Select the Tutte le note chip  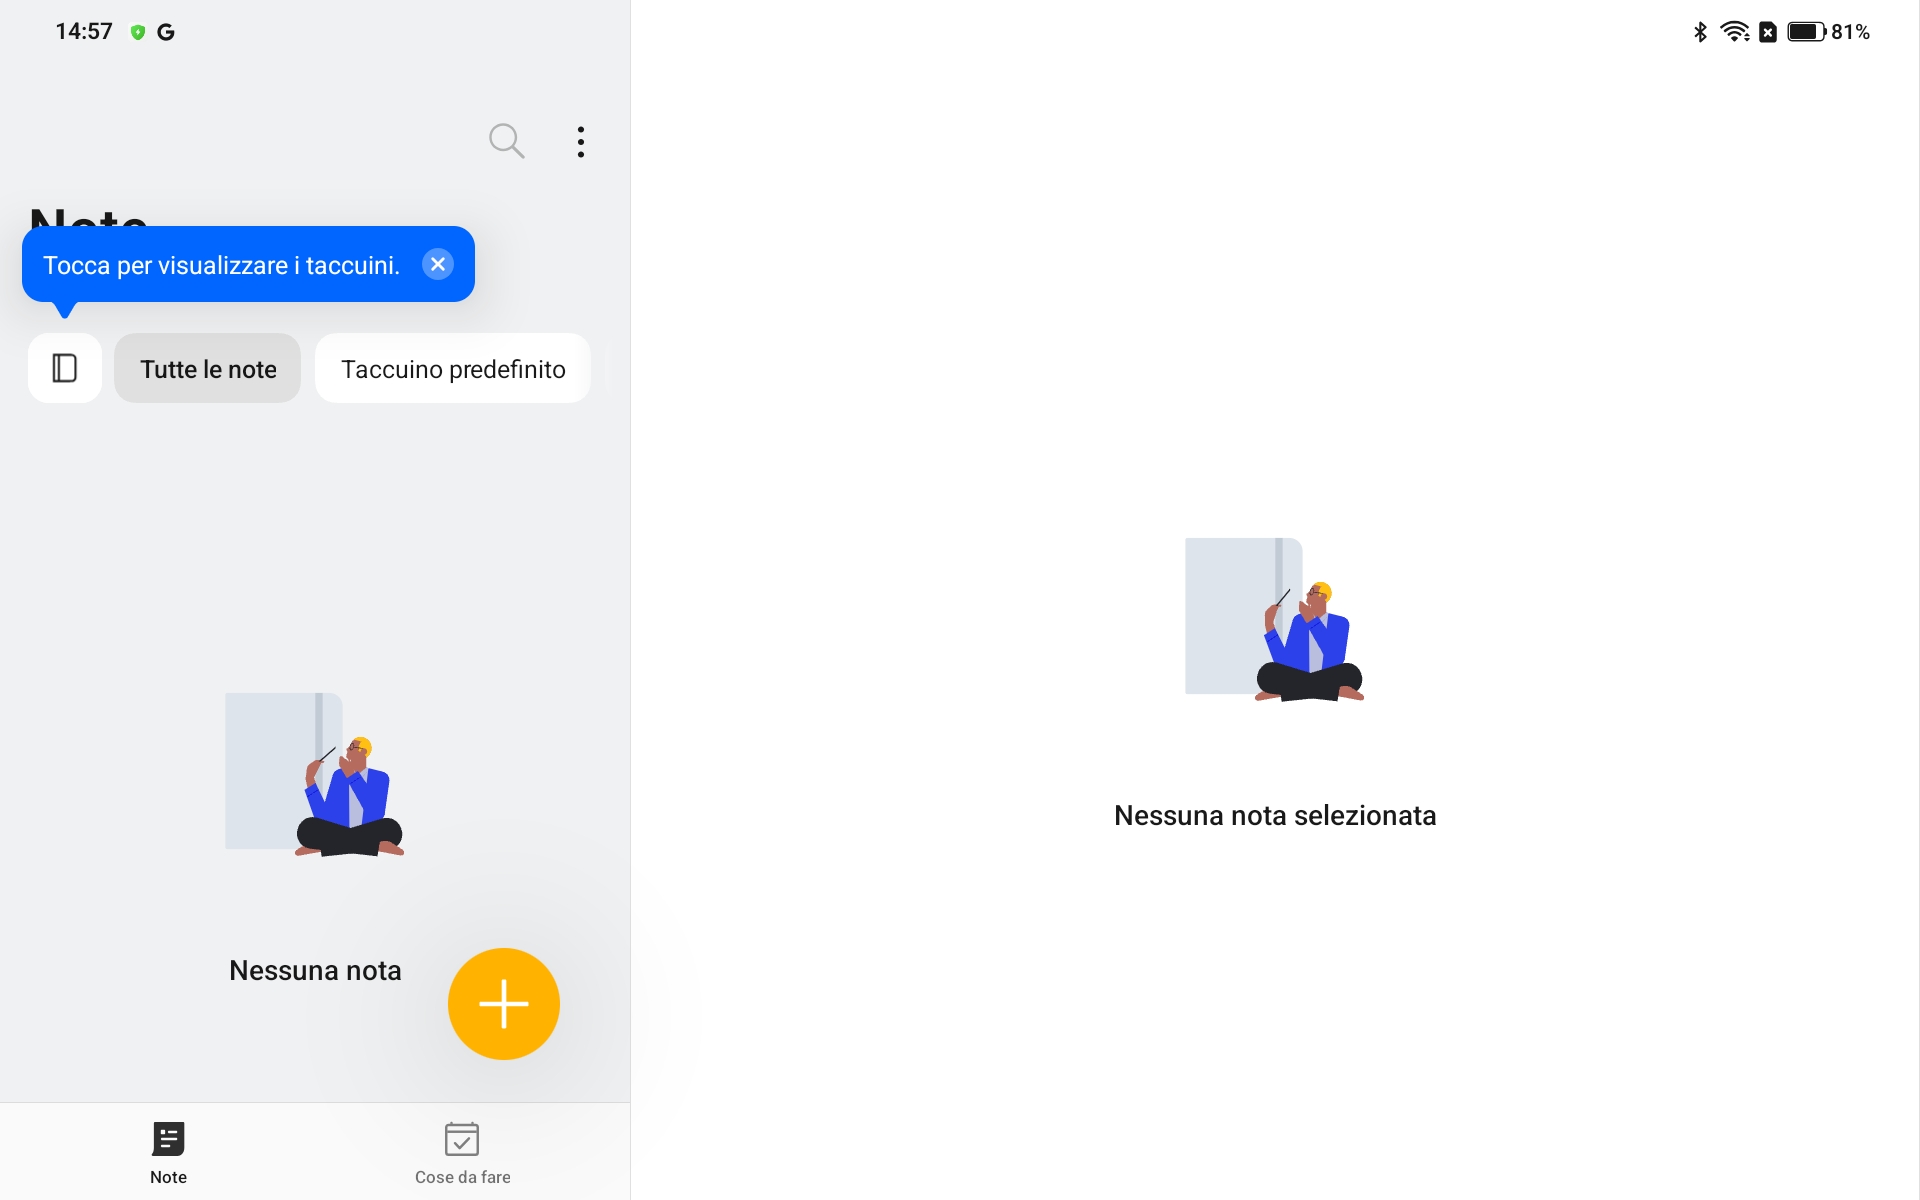(208, 368)
